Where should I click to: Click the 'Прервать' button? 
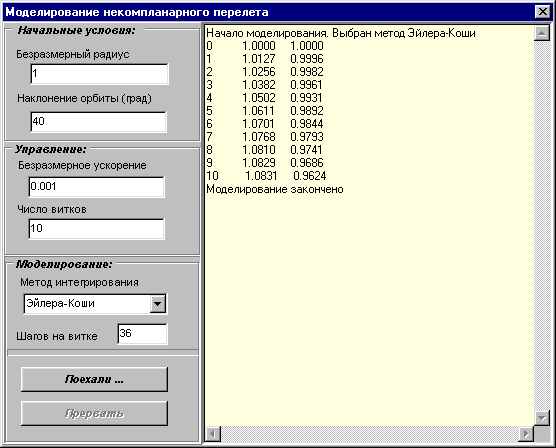[x=94, y=414]
